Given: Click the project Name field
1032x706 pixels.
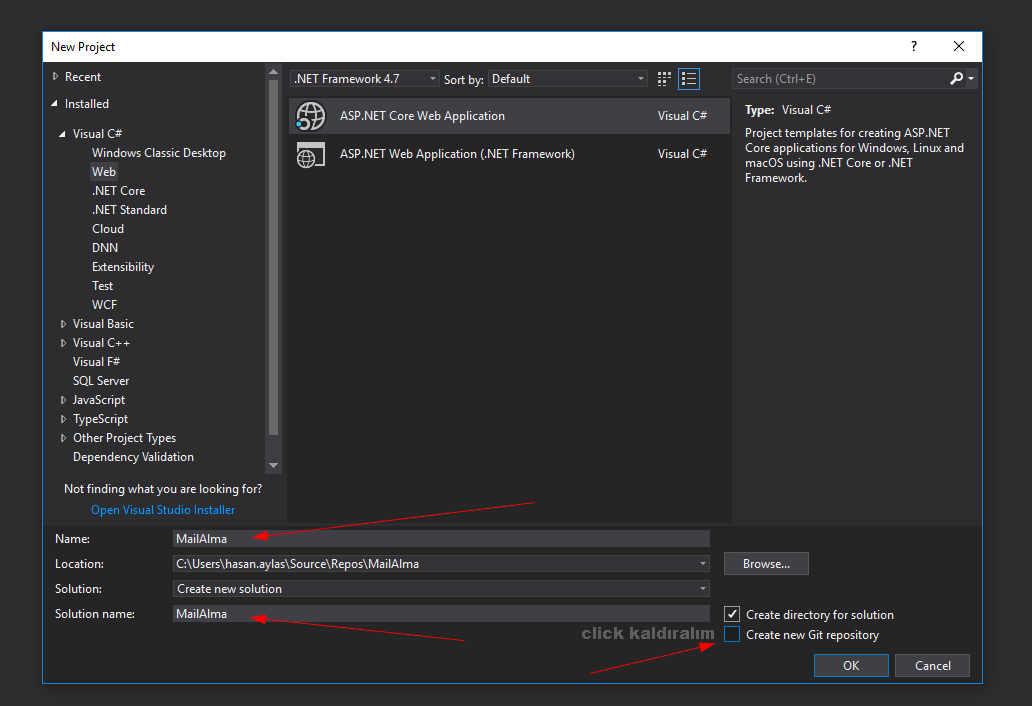Looking at the screenshot, I should tap(442, 539).
